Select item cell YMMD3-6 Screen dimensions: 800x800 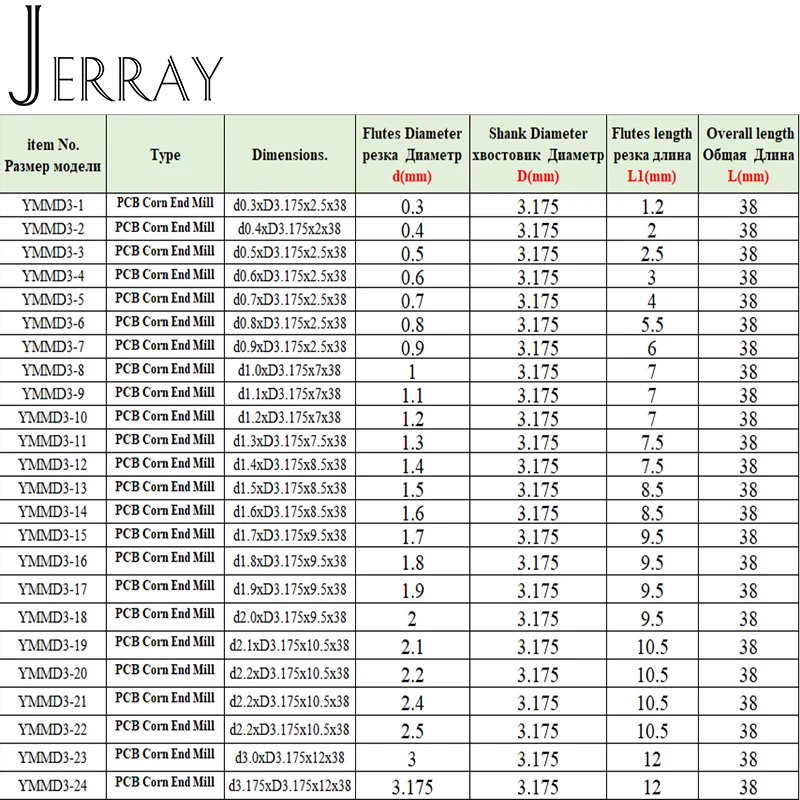point(53,323)
